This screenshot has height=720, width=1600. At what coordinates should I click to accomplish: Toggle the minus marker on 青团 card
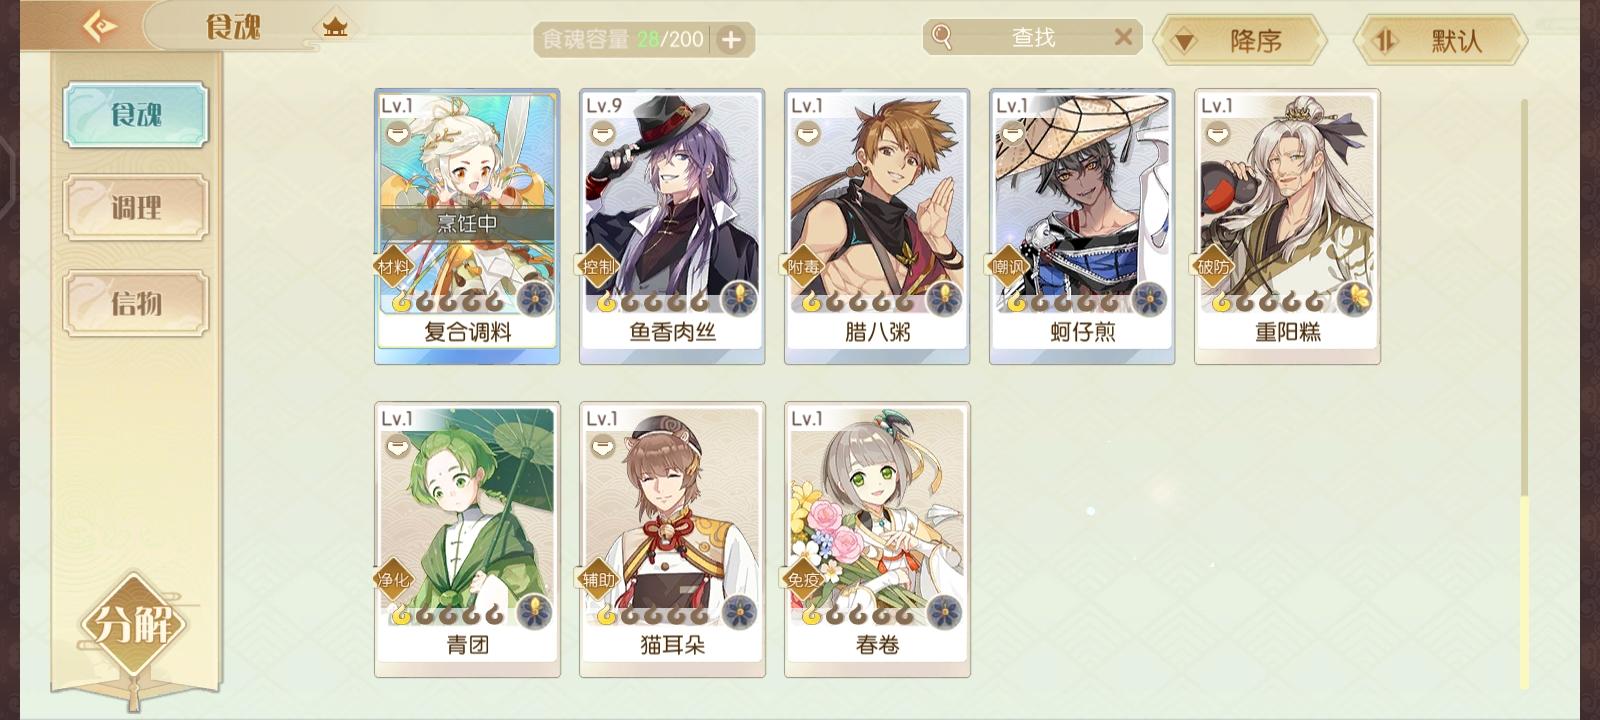coord(397,446)
